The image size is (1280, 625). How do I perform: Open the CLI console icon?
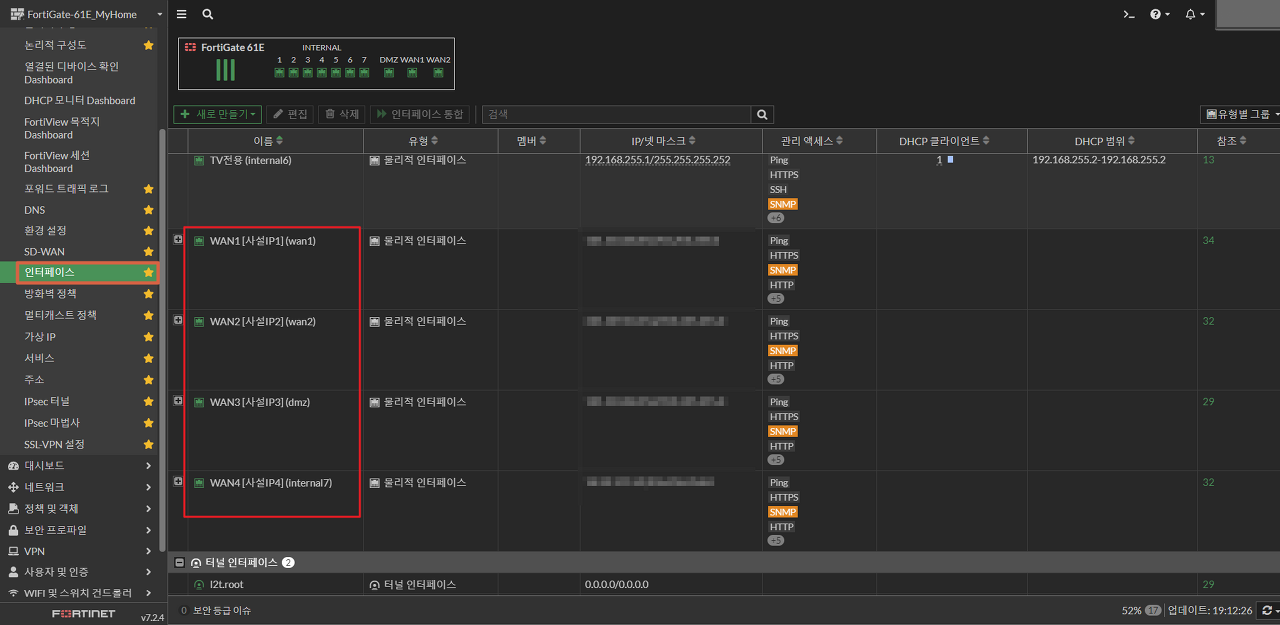point(1129,14)
